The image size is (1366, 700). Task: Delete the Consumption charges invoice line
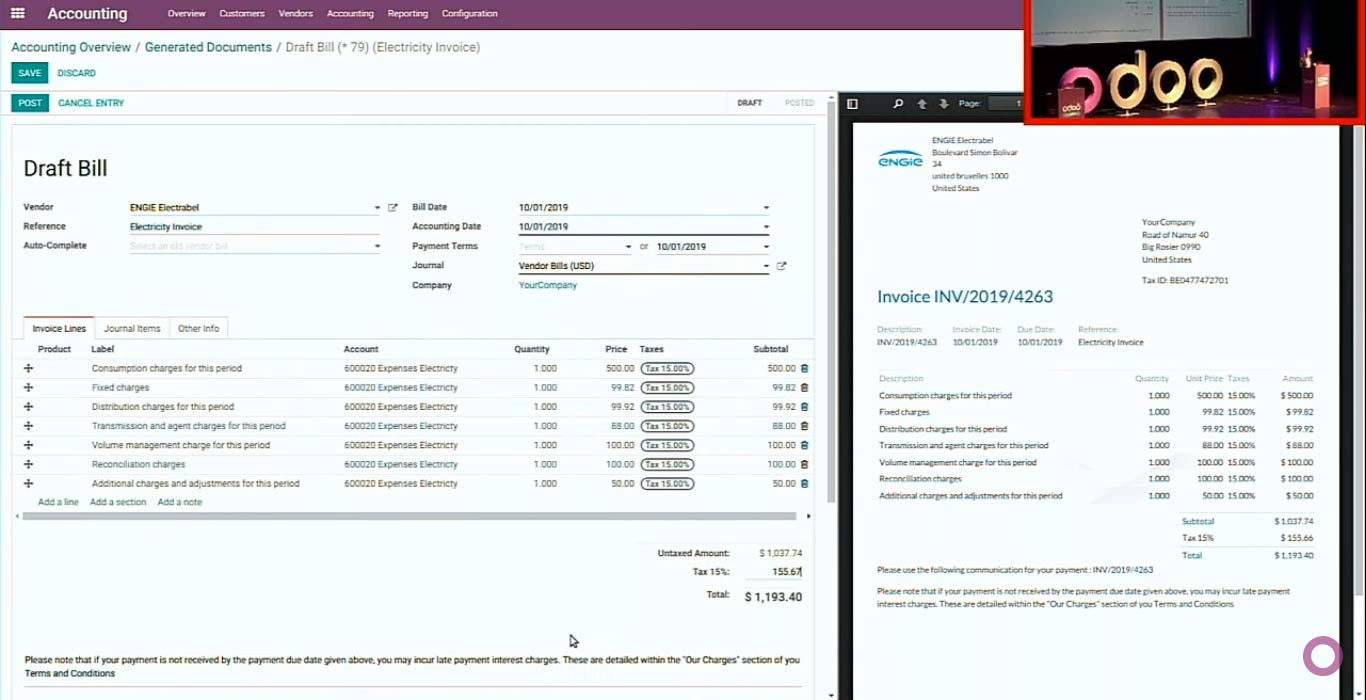805,369
